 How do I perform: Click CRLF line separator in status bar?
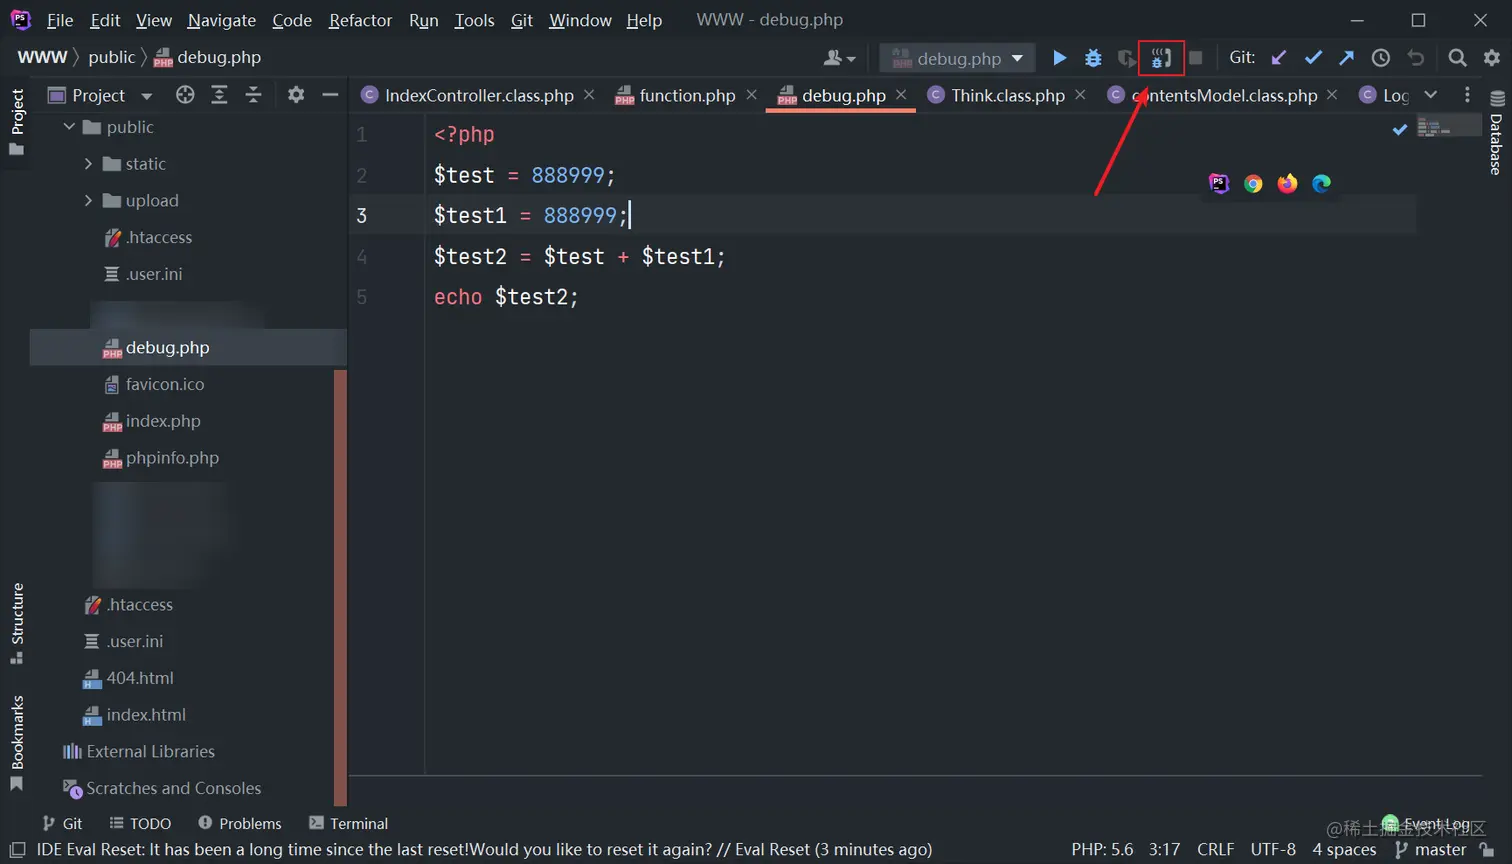(x=1215, y=849)
